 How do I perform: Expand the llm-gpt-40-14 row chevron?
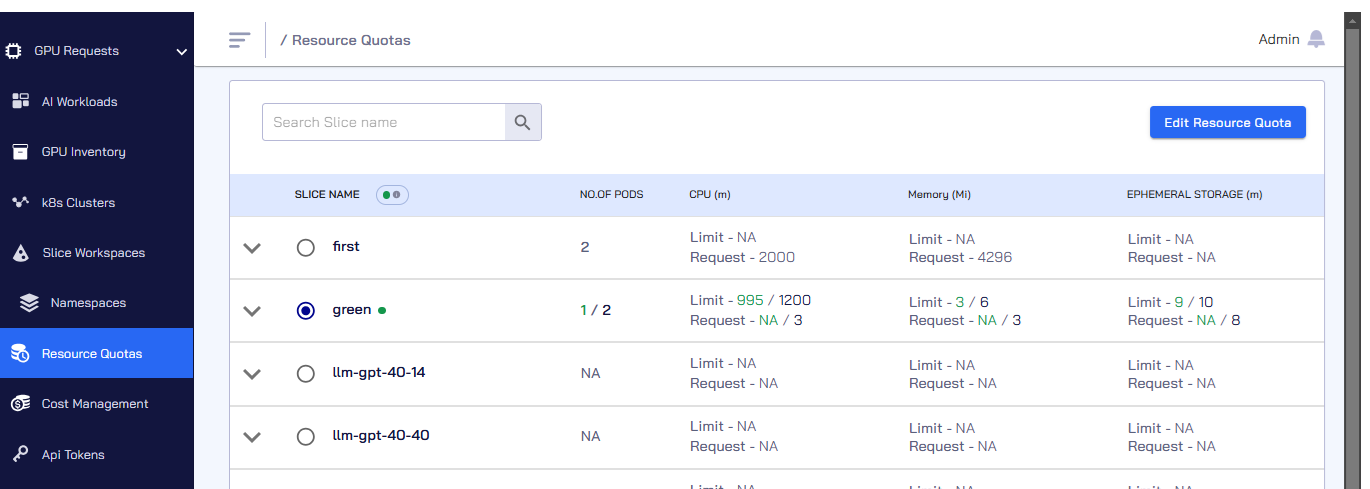pos(253,374)
